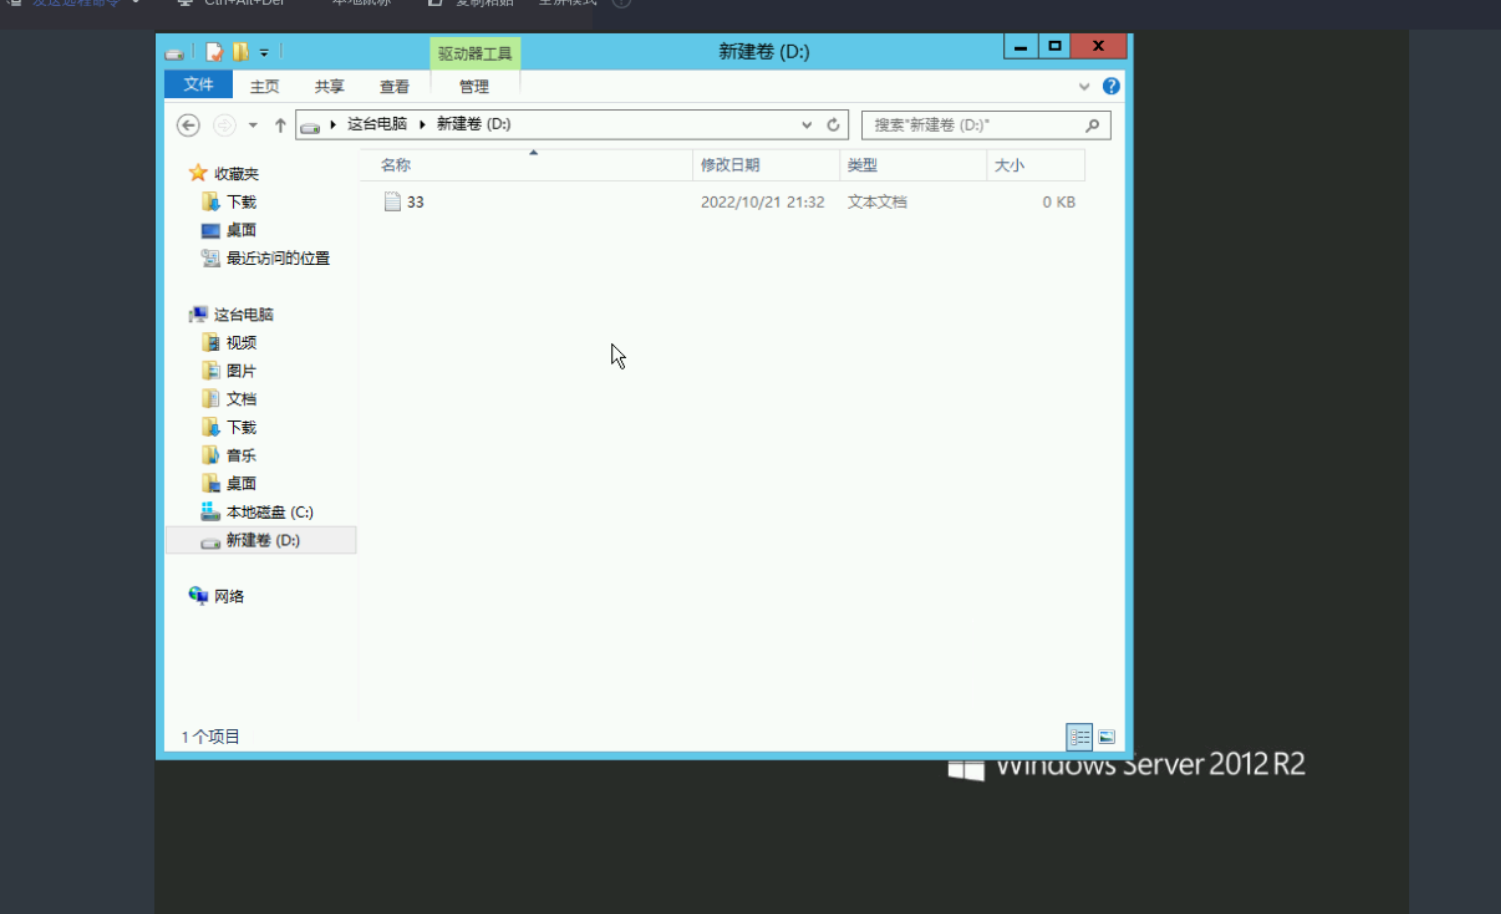The height and width of the screenshot is (914, 1501).
Task: Open 本地磁盘 (C:) in the navigation pane
Action: 269,512
